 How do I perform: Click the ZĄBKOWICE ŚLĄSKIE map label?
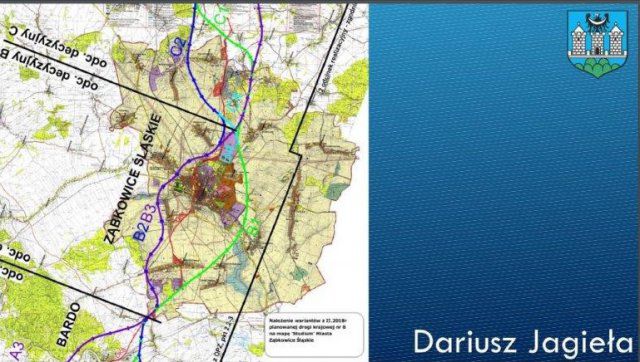(x=133, y=179)
